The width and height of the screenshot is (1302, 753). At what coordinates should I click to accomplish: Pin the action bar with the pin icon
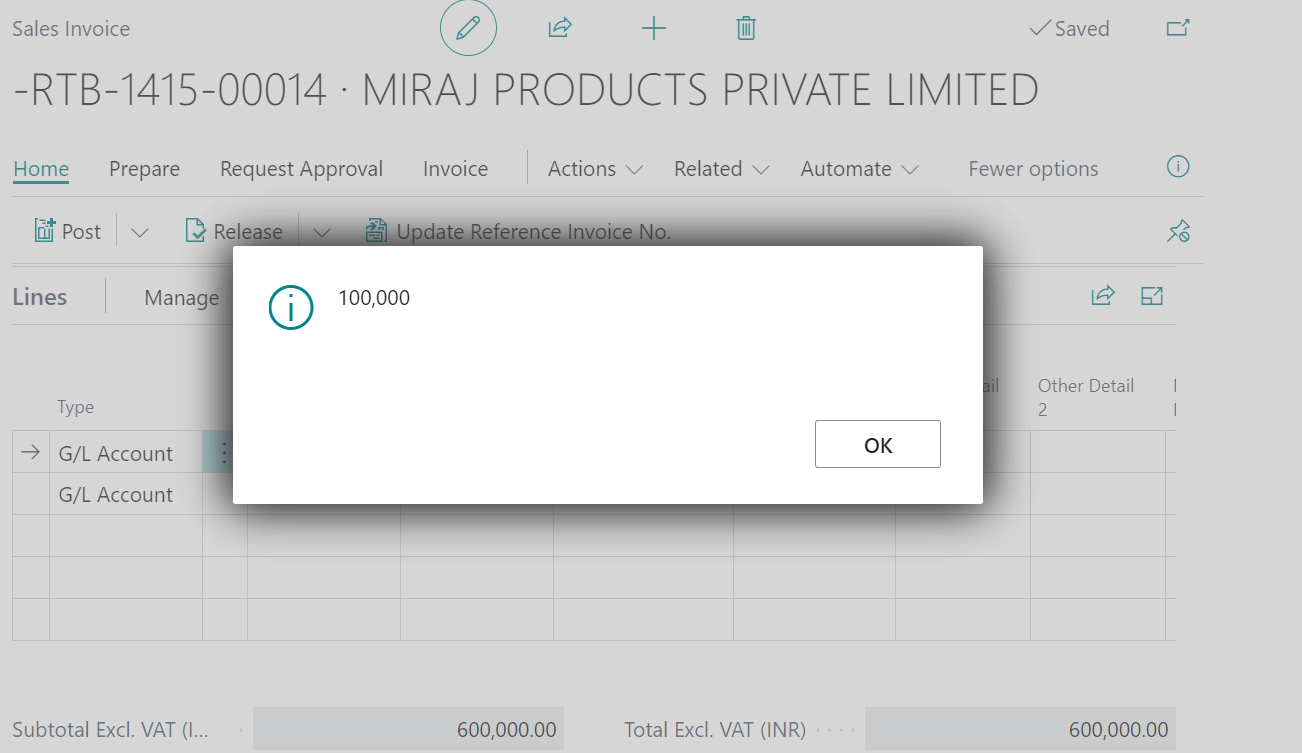1178,231
